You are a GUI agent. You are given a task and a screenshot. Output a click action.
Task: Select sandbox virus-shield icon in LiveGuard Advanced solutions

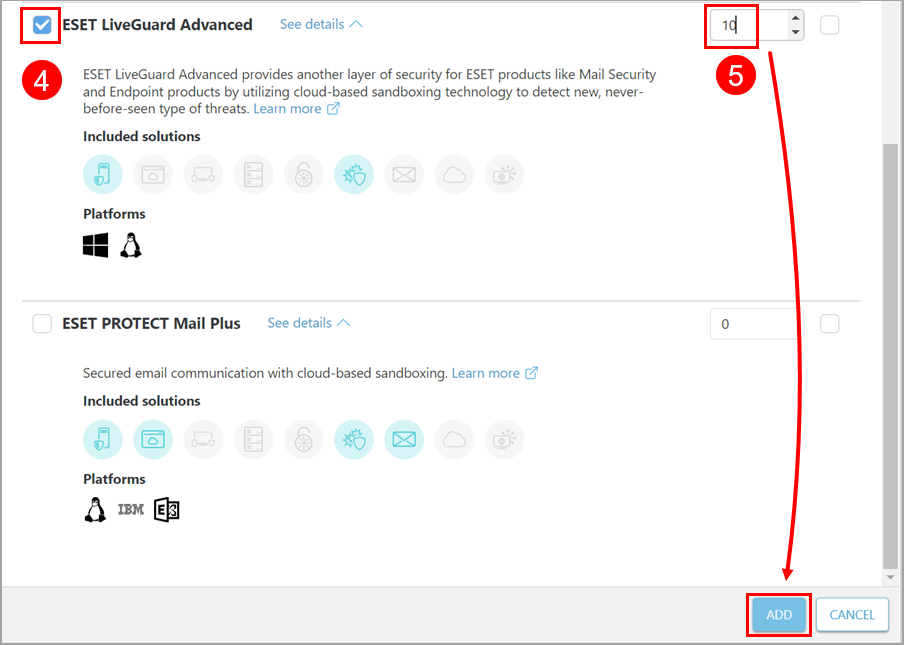pos(353,174)
